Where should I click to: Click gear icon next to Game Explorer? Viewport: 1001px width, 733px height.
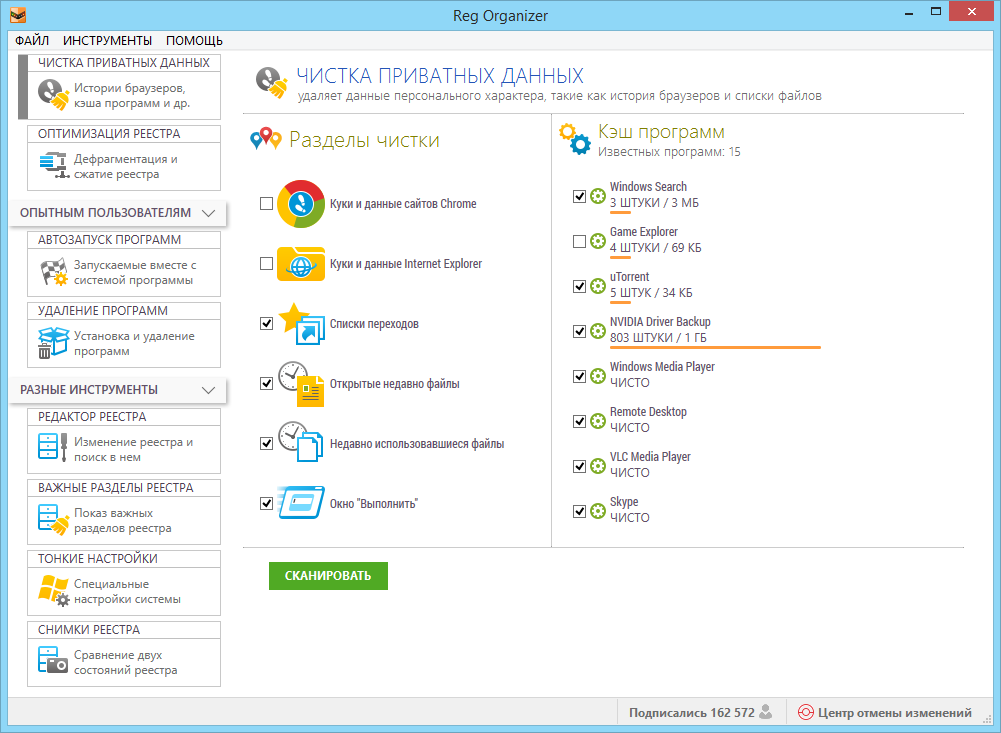tap(598, 241)
